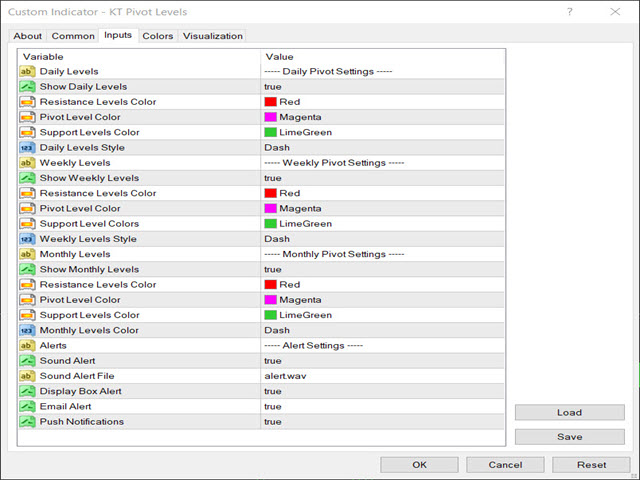
Task: Open Daily Levels Style Dash dropdown
Action: (382, 147)
